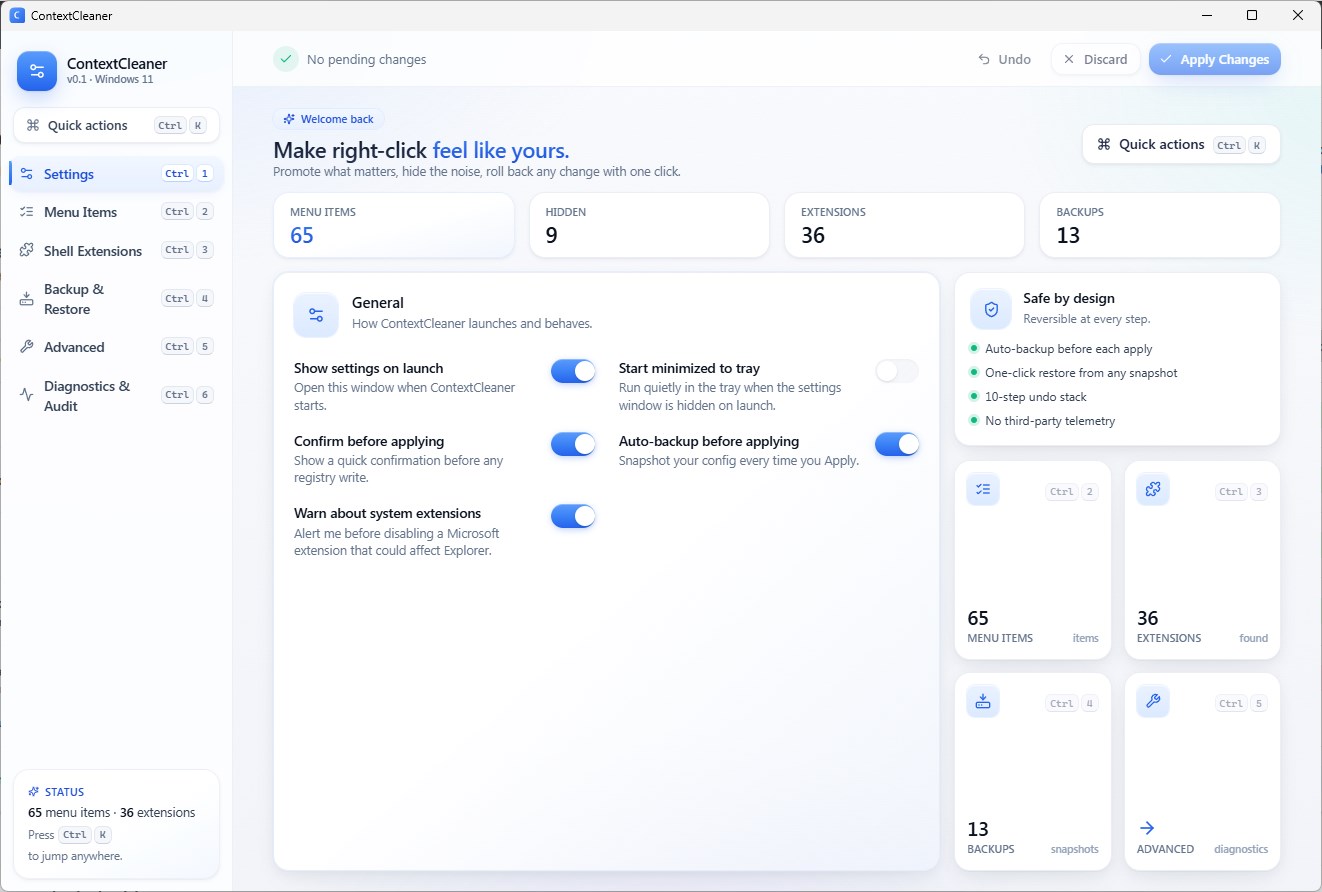
Task: Open Backup & Restore page
Action: tap(117, 299)
